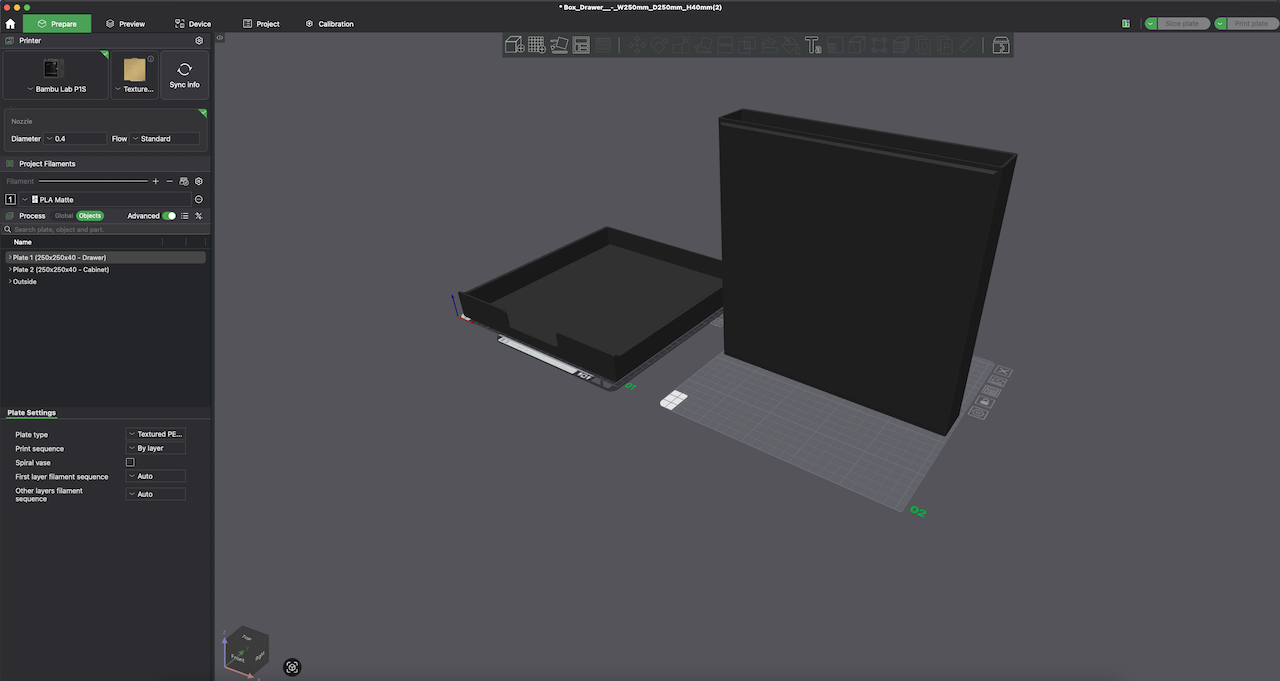Viewport: 1280px width, 681px height.
Task: Switch to the Calibration tab
Action: tap(329, 23)
